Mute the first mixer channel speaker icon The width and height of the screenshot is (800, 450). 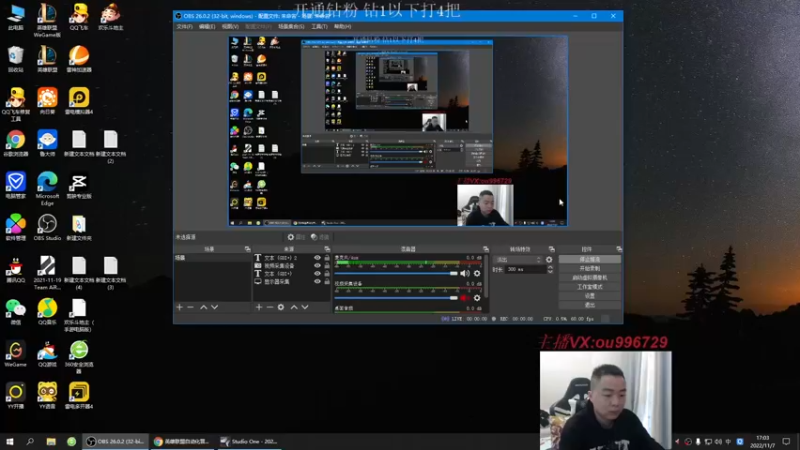[x=465, y=273]
